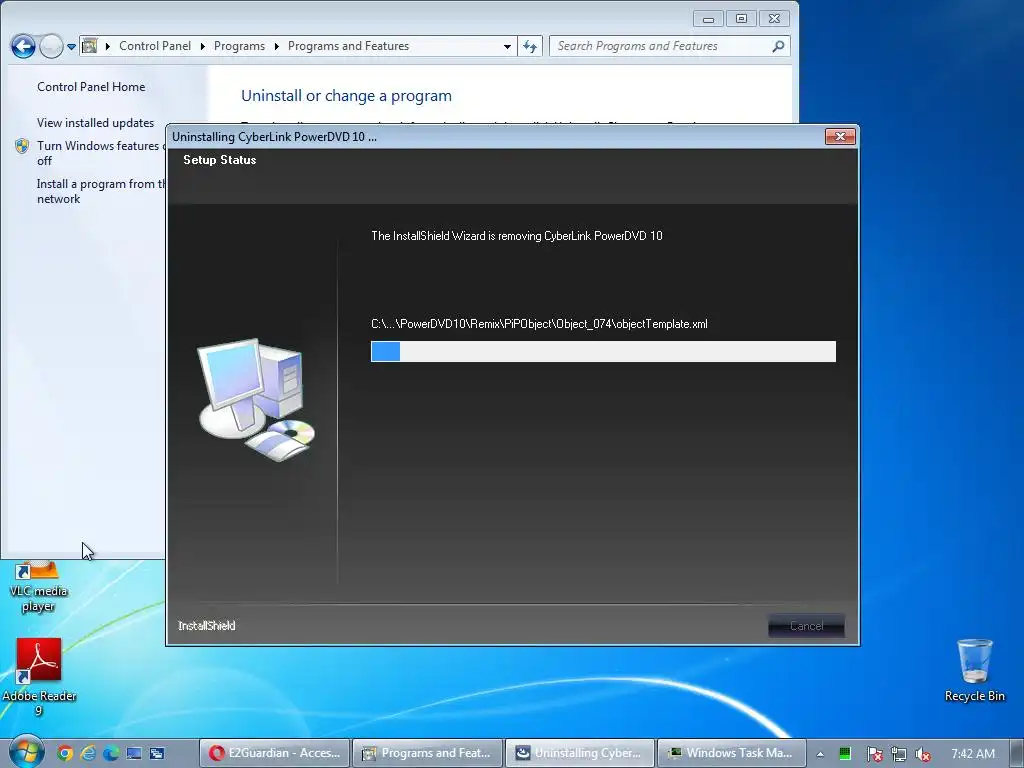Click Install a program from the network
The image size is (1024, 768).
101,191
